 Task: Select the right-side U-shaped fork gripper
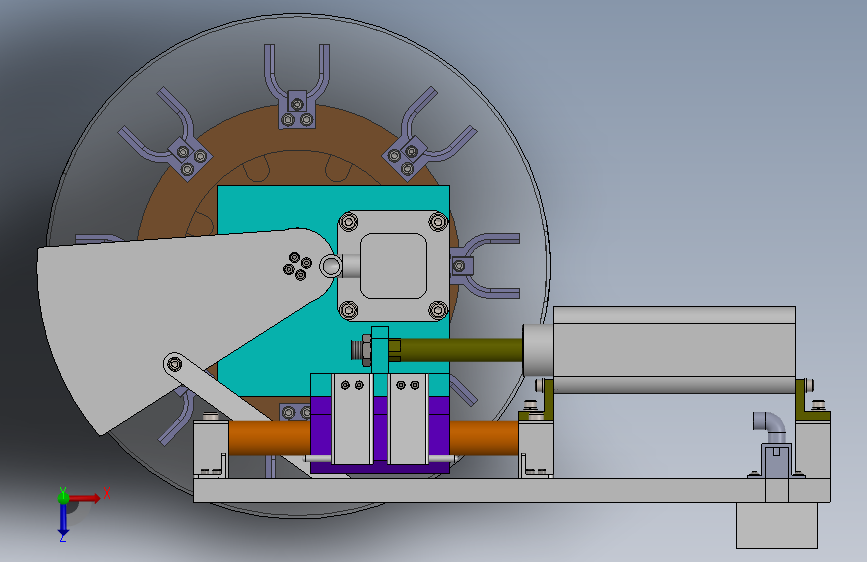485,266
